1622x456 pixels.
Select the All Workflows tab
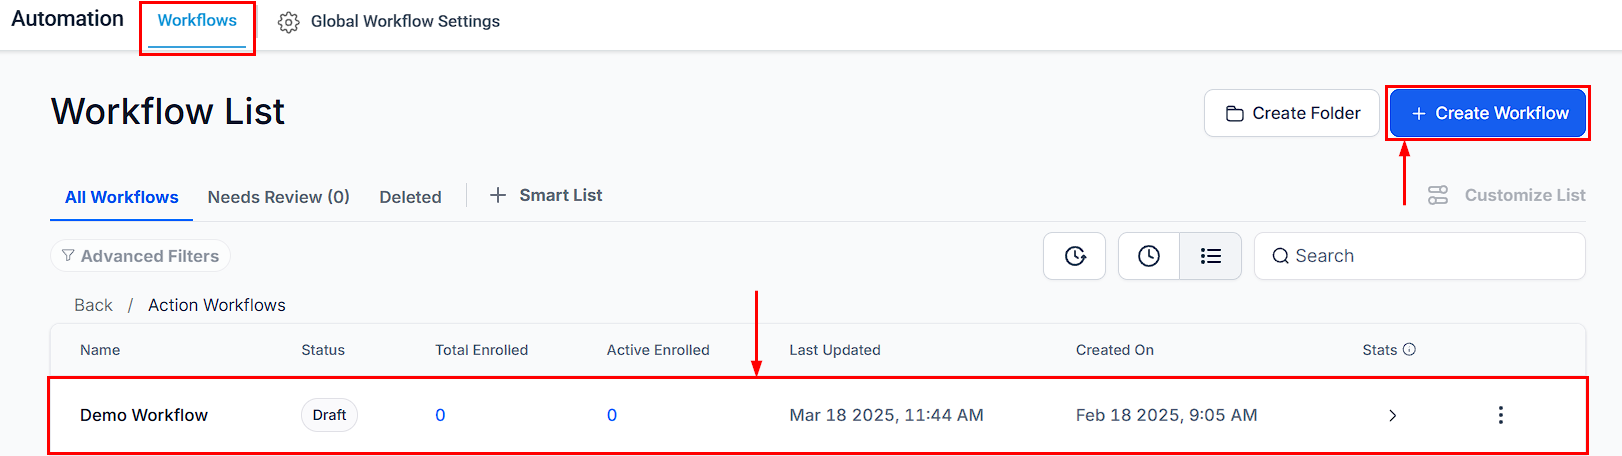(122, 197)
